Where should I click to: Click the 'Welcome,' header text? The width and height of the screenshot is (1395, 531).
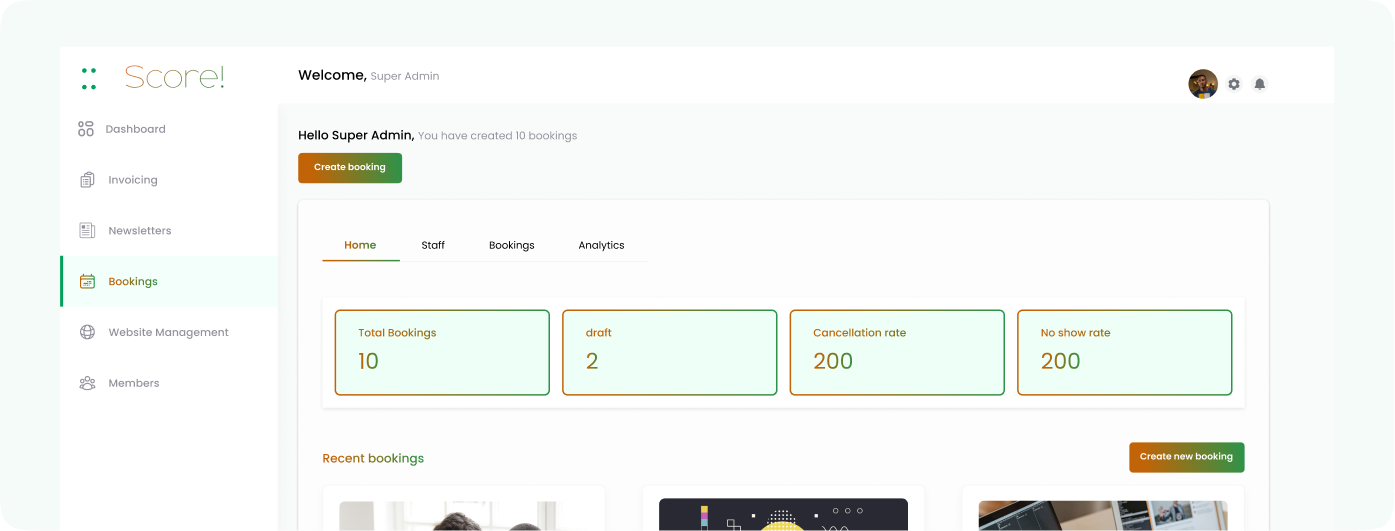(332, 76)
